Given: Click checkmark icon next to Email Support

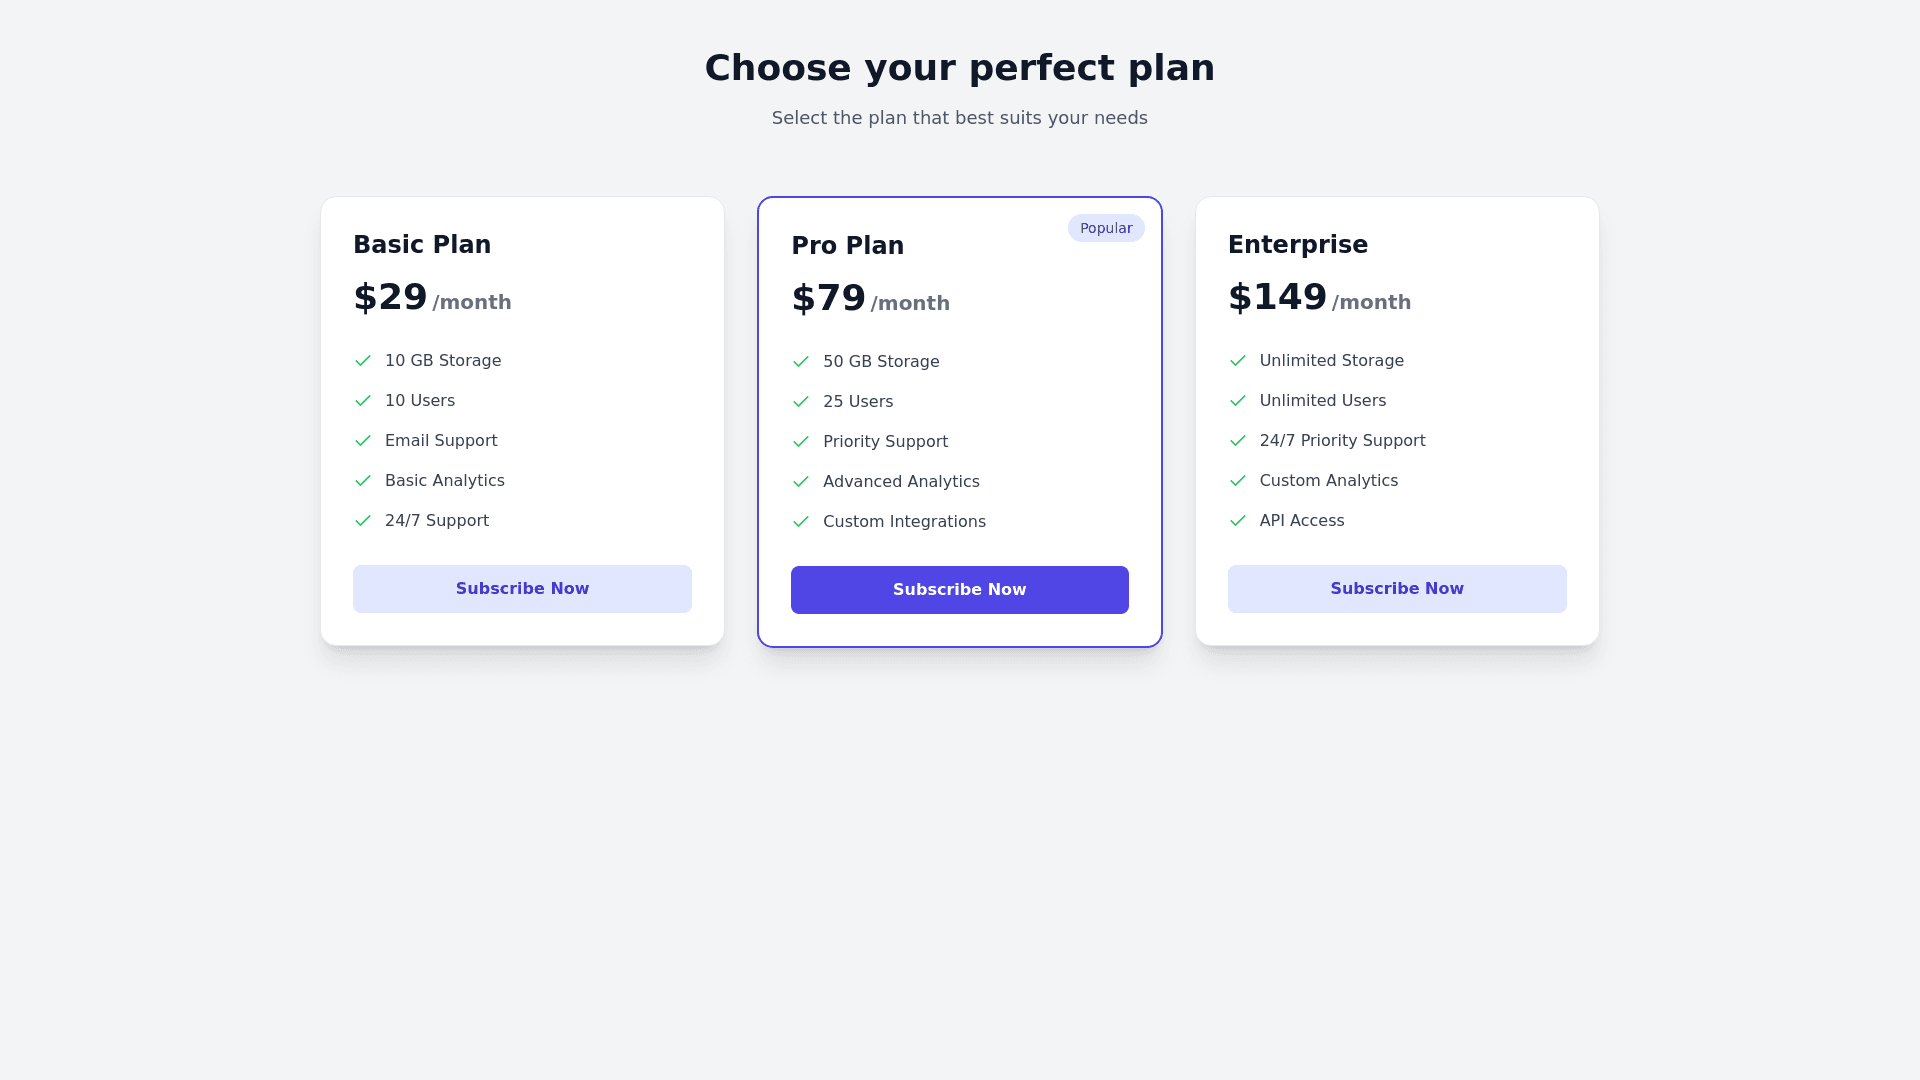Looking at the screenshot, I should [363, 441].
